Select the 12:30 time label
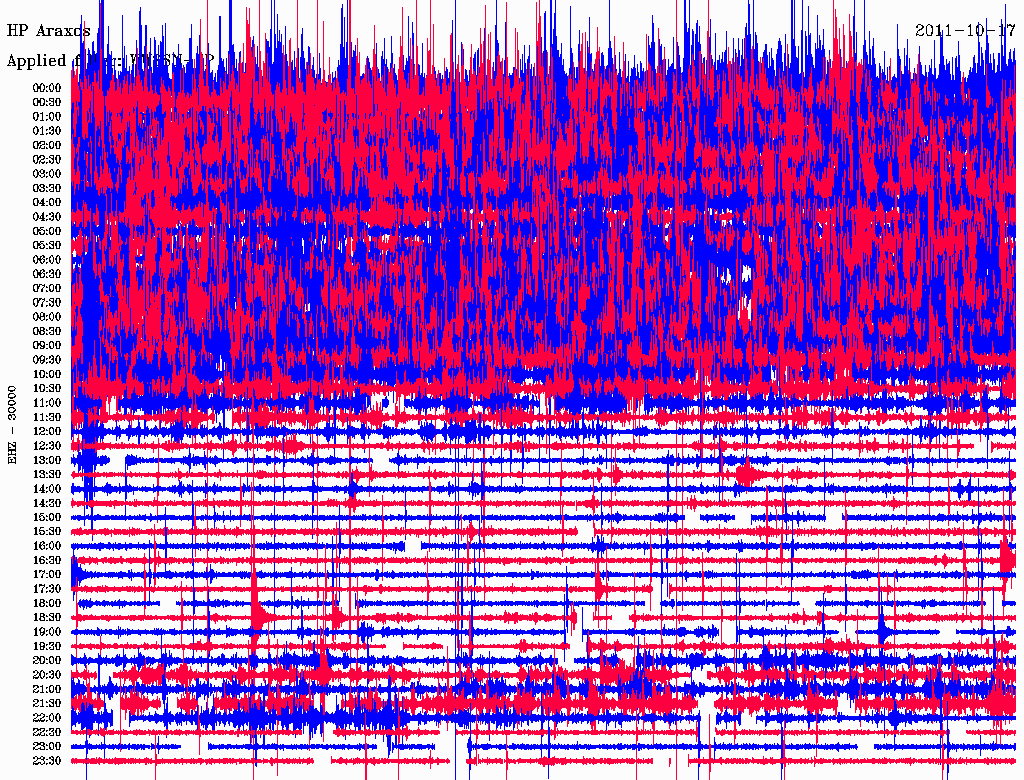 point(47,446)
